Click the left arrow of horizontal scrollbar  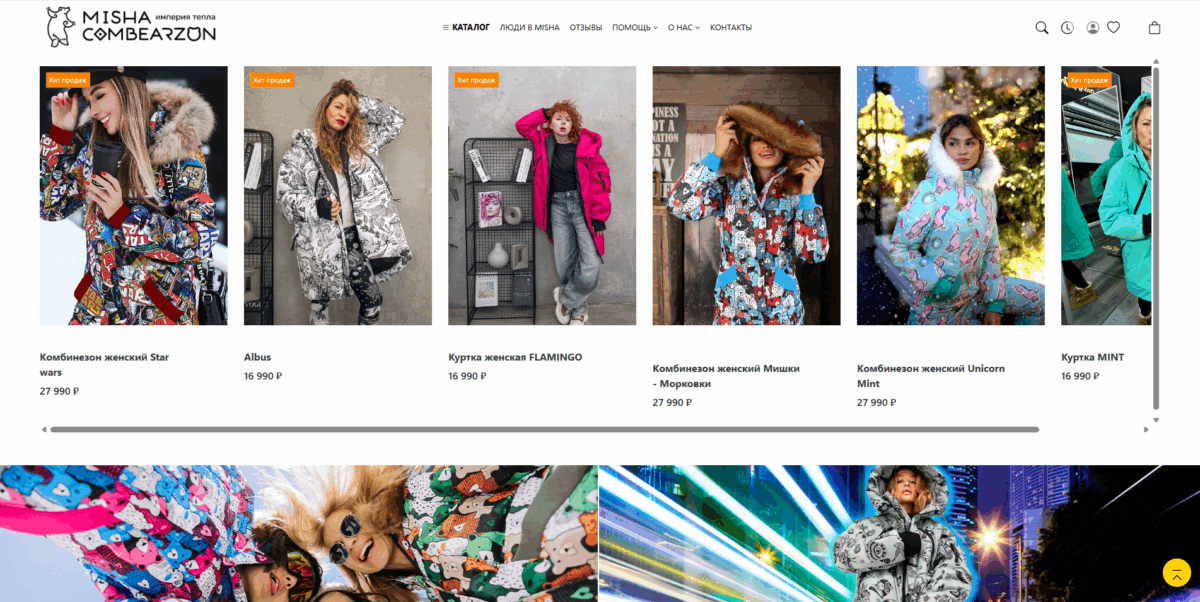tap(44, 430)
